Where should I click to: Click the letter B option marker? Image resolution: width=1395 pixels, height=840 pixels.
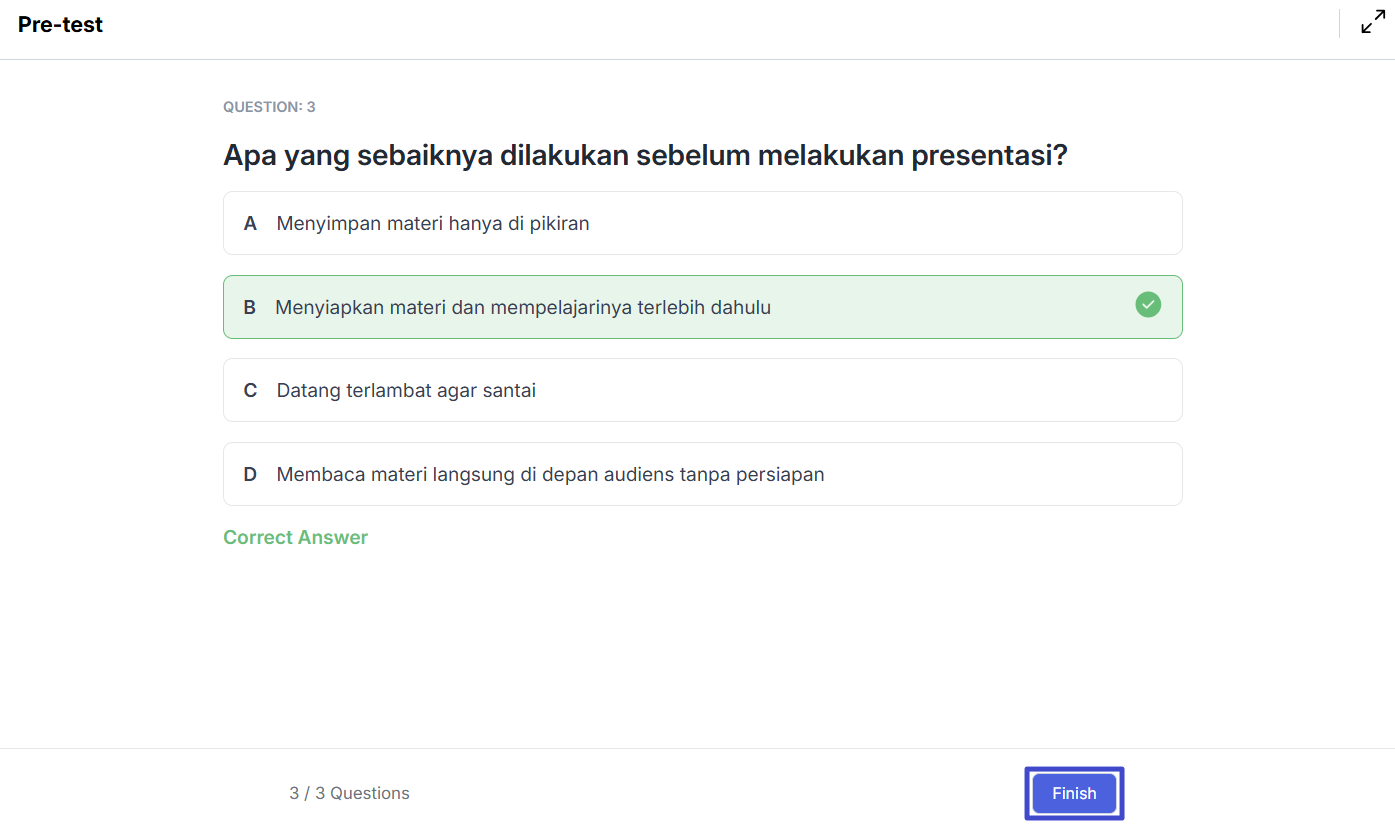pyautogui.click(x=250, y=308)
